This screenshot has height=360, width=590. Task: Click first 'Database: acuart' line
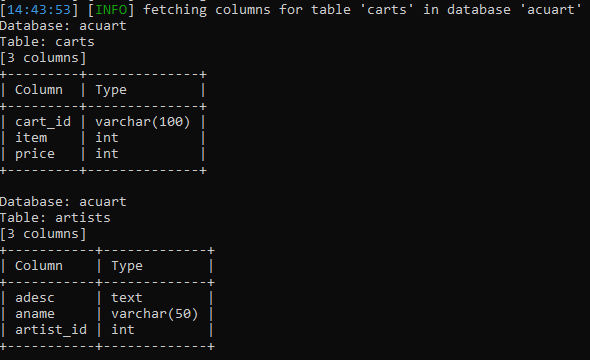coord(63,26)
